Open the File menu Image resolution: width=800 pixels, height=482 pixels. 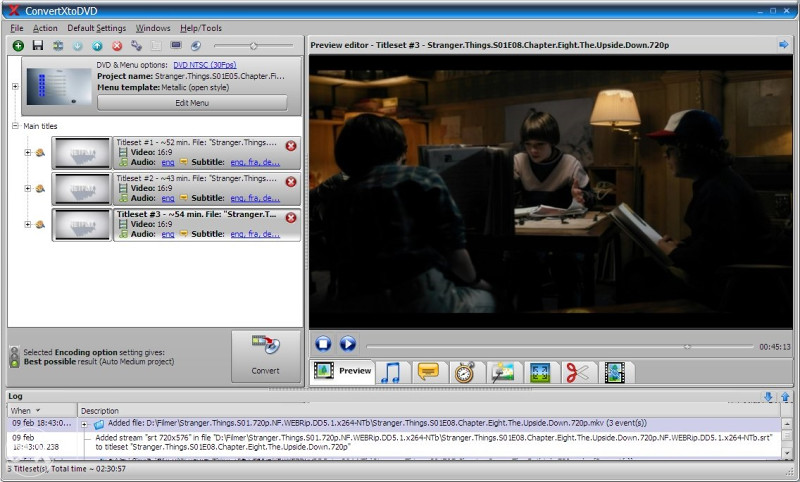[17, 28]
